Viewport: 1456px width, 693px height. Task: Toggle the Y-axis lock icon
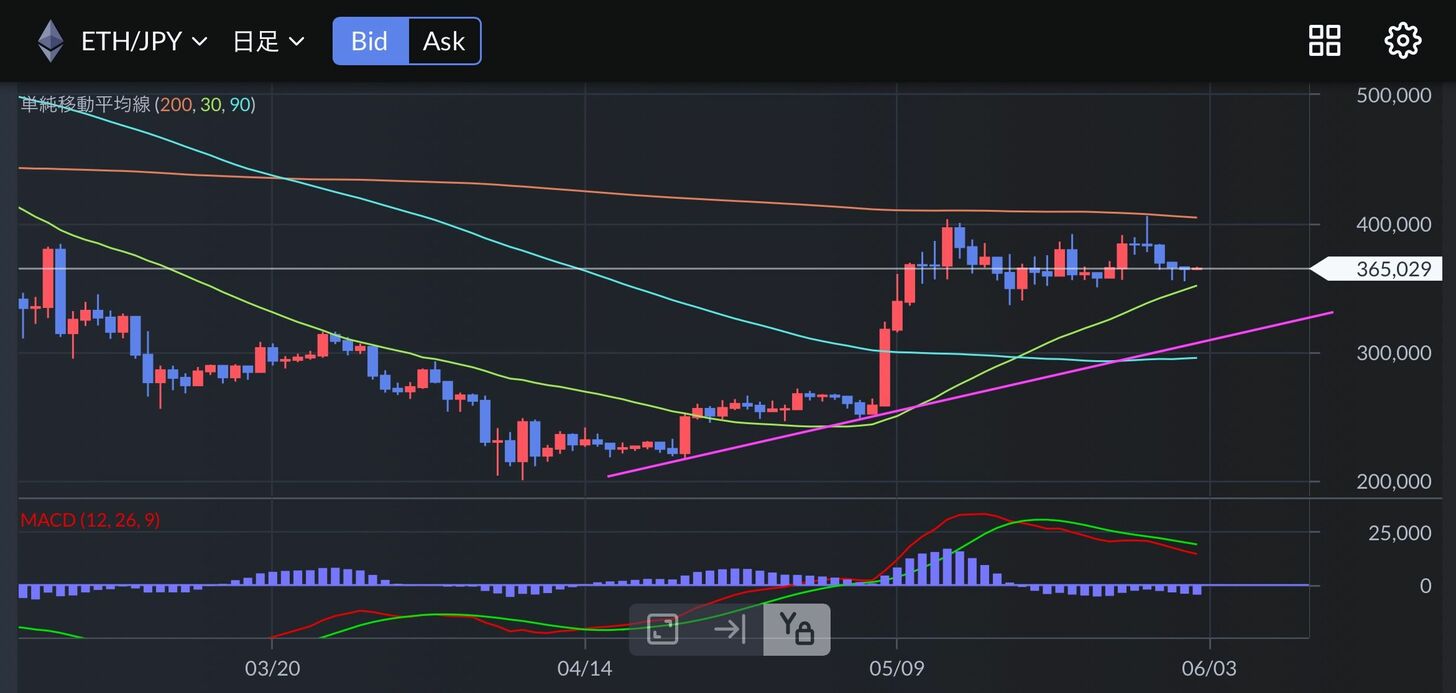[x=797, y=629]
